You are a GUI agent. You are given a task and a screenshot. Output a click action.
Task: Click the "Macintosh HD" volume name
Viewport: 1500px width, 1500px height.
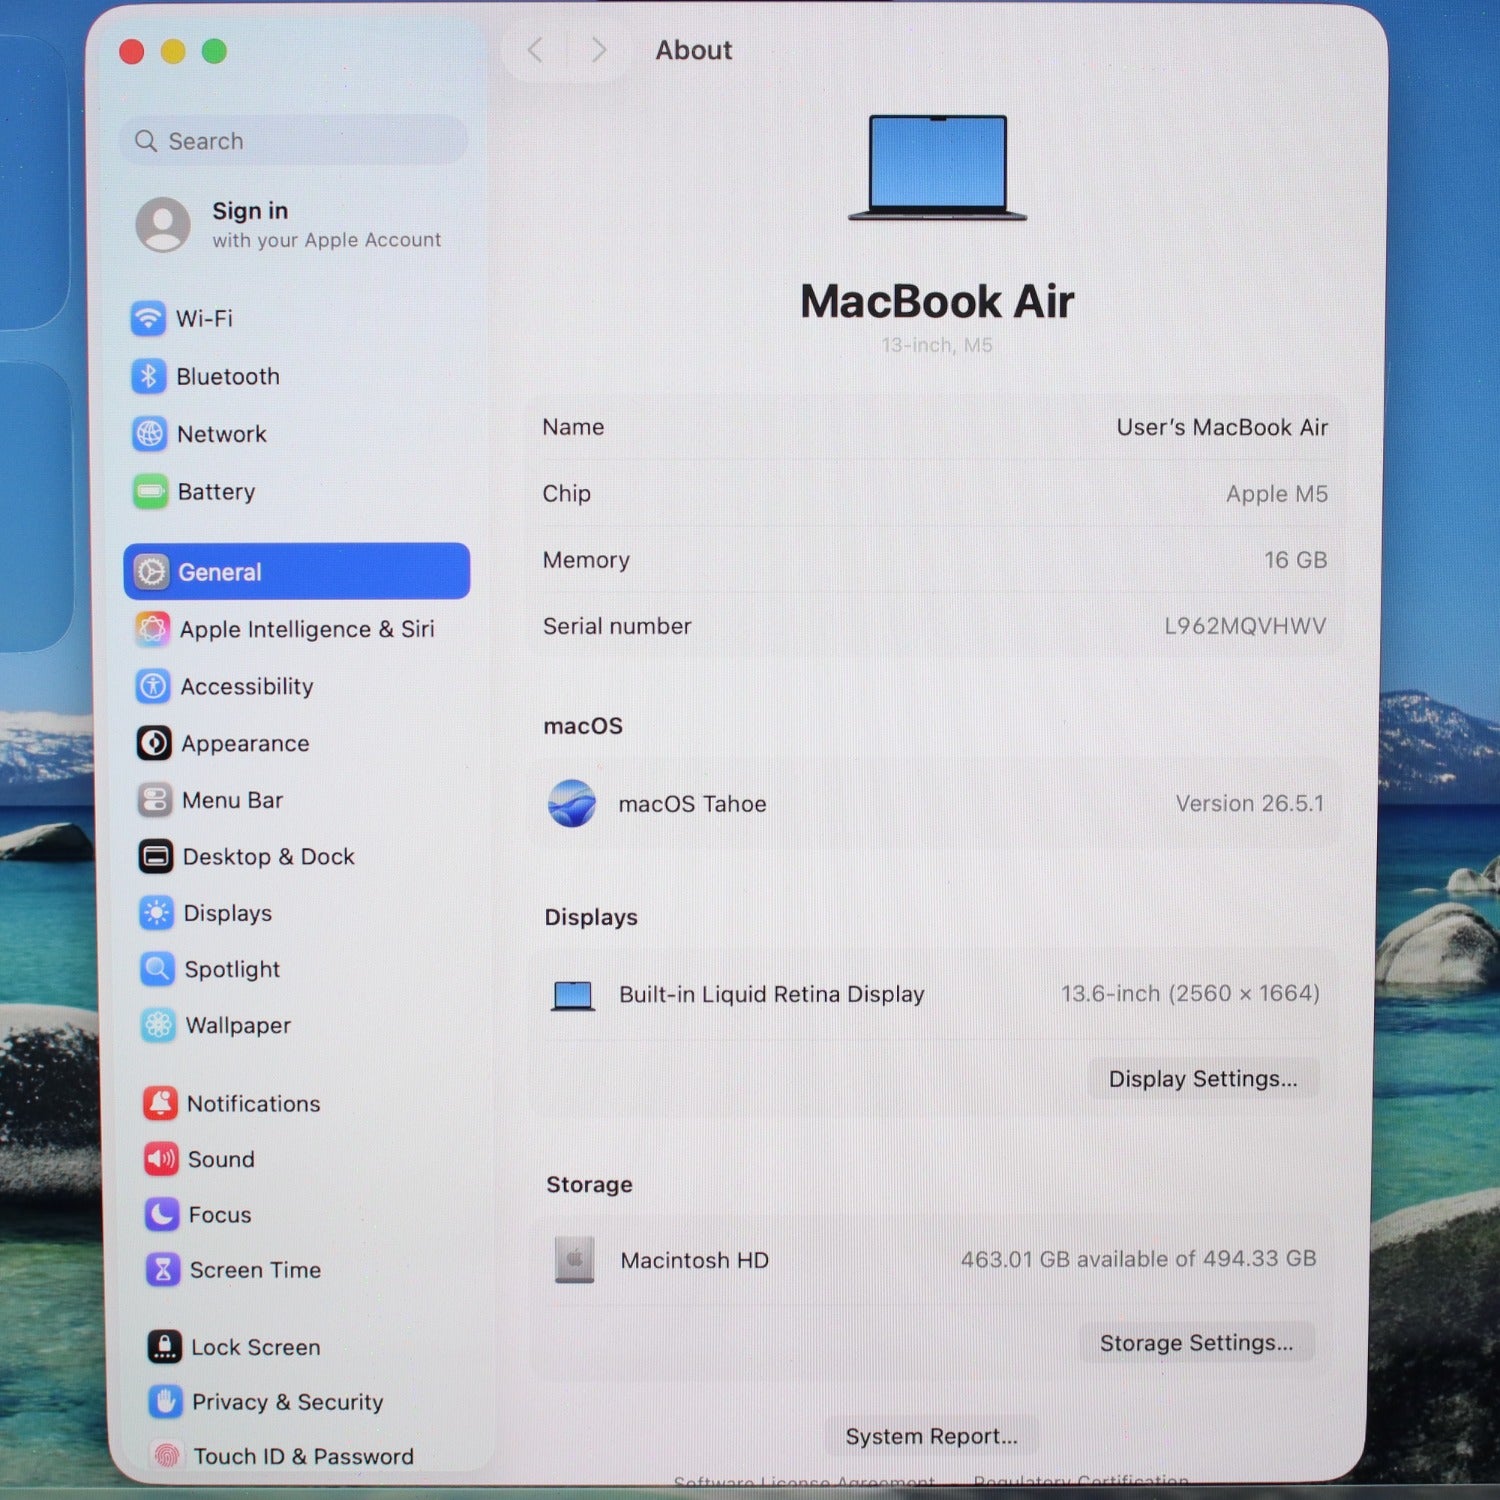[x=695, y=1260]
